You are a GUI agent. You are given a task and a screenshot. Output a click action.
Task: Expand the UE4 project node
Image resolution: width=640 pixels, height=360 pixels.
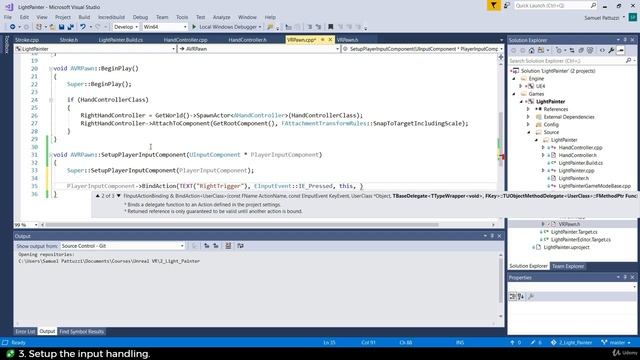coord(521,86)
